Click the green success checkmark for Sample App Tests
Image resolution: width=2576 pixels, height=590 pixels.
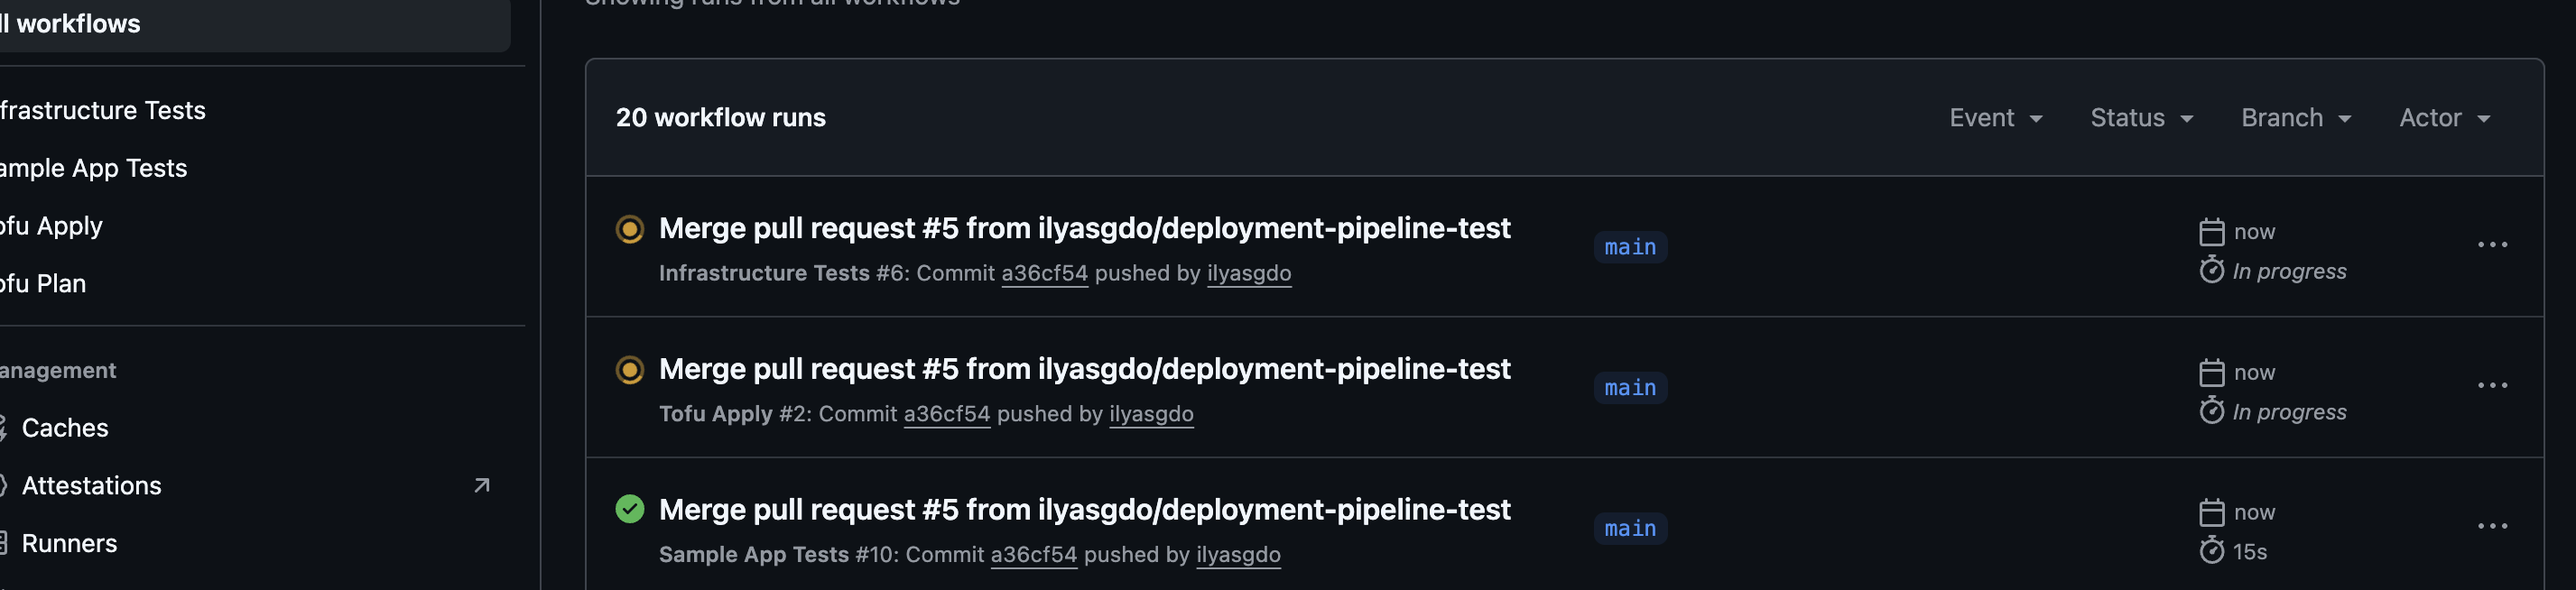[629, 510]
